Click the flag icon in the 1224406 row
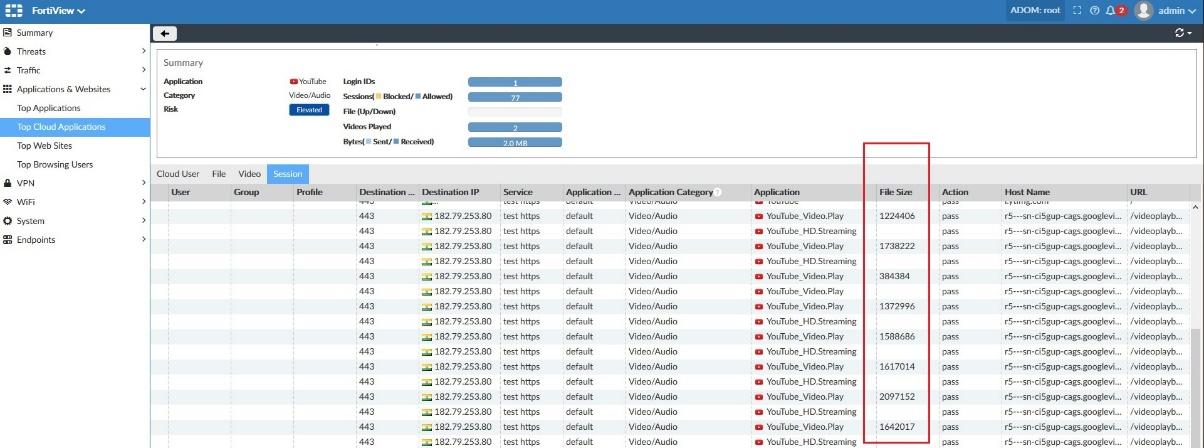The width and height of the screenshot is (1204, 448). (x=427, y=216)
